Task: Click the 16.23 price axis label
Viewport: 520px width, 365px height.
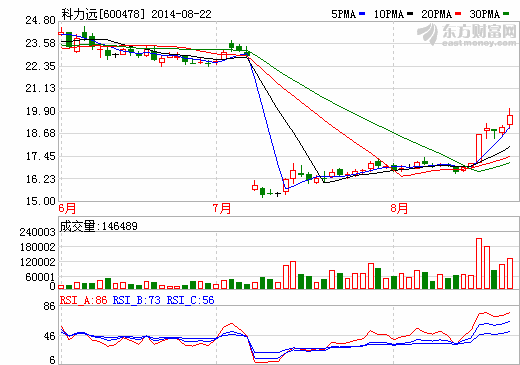Action: coord(40,179)
